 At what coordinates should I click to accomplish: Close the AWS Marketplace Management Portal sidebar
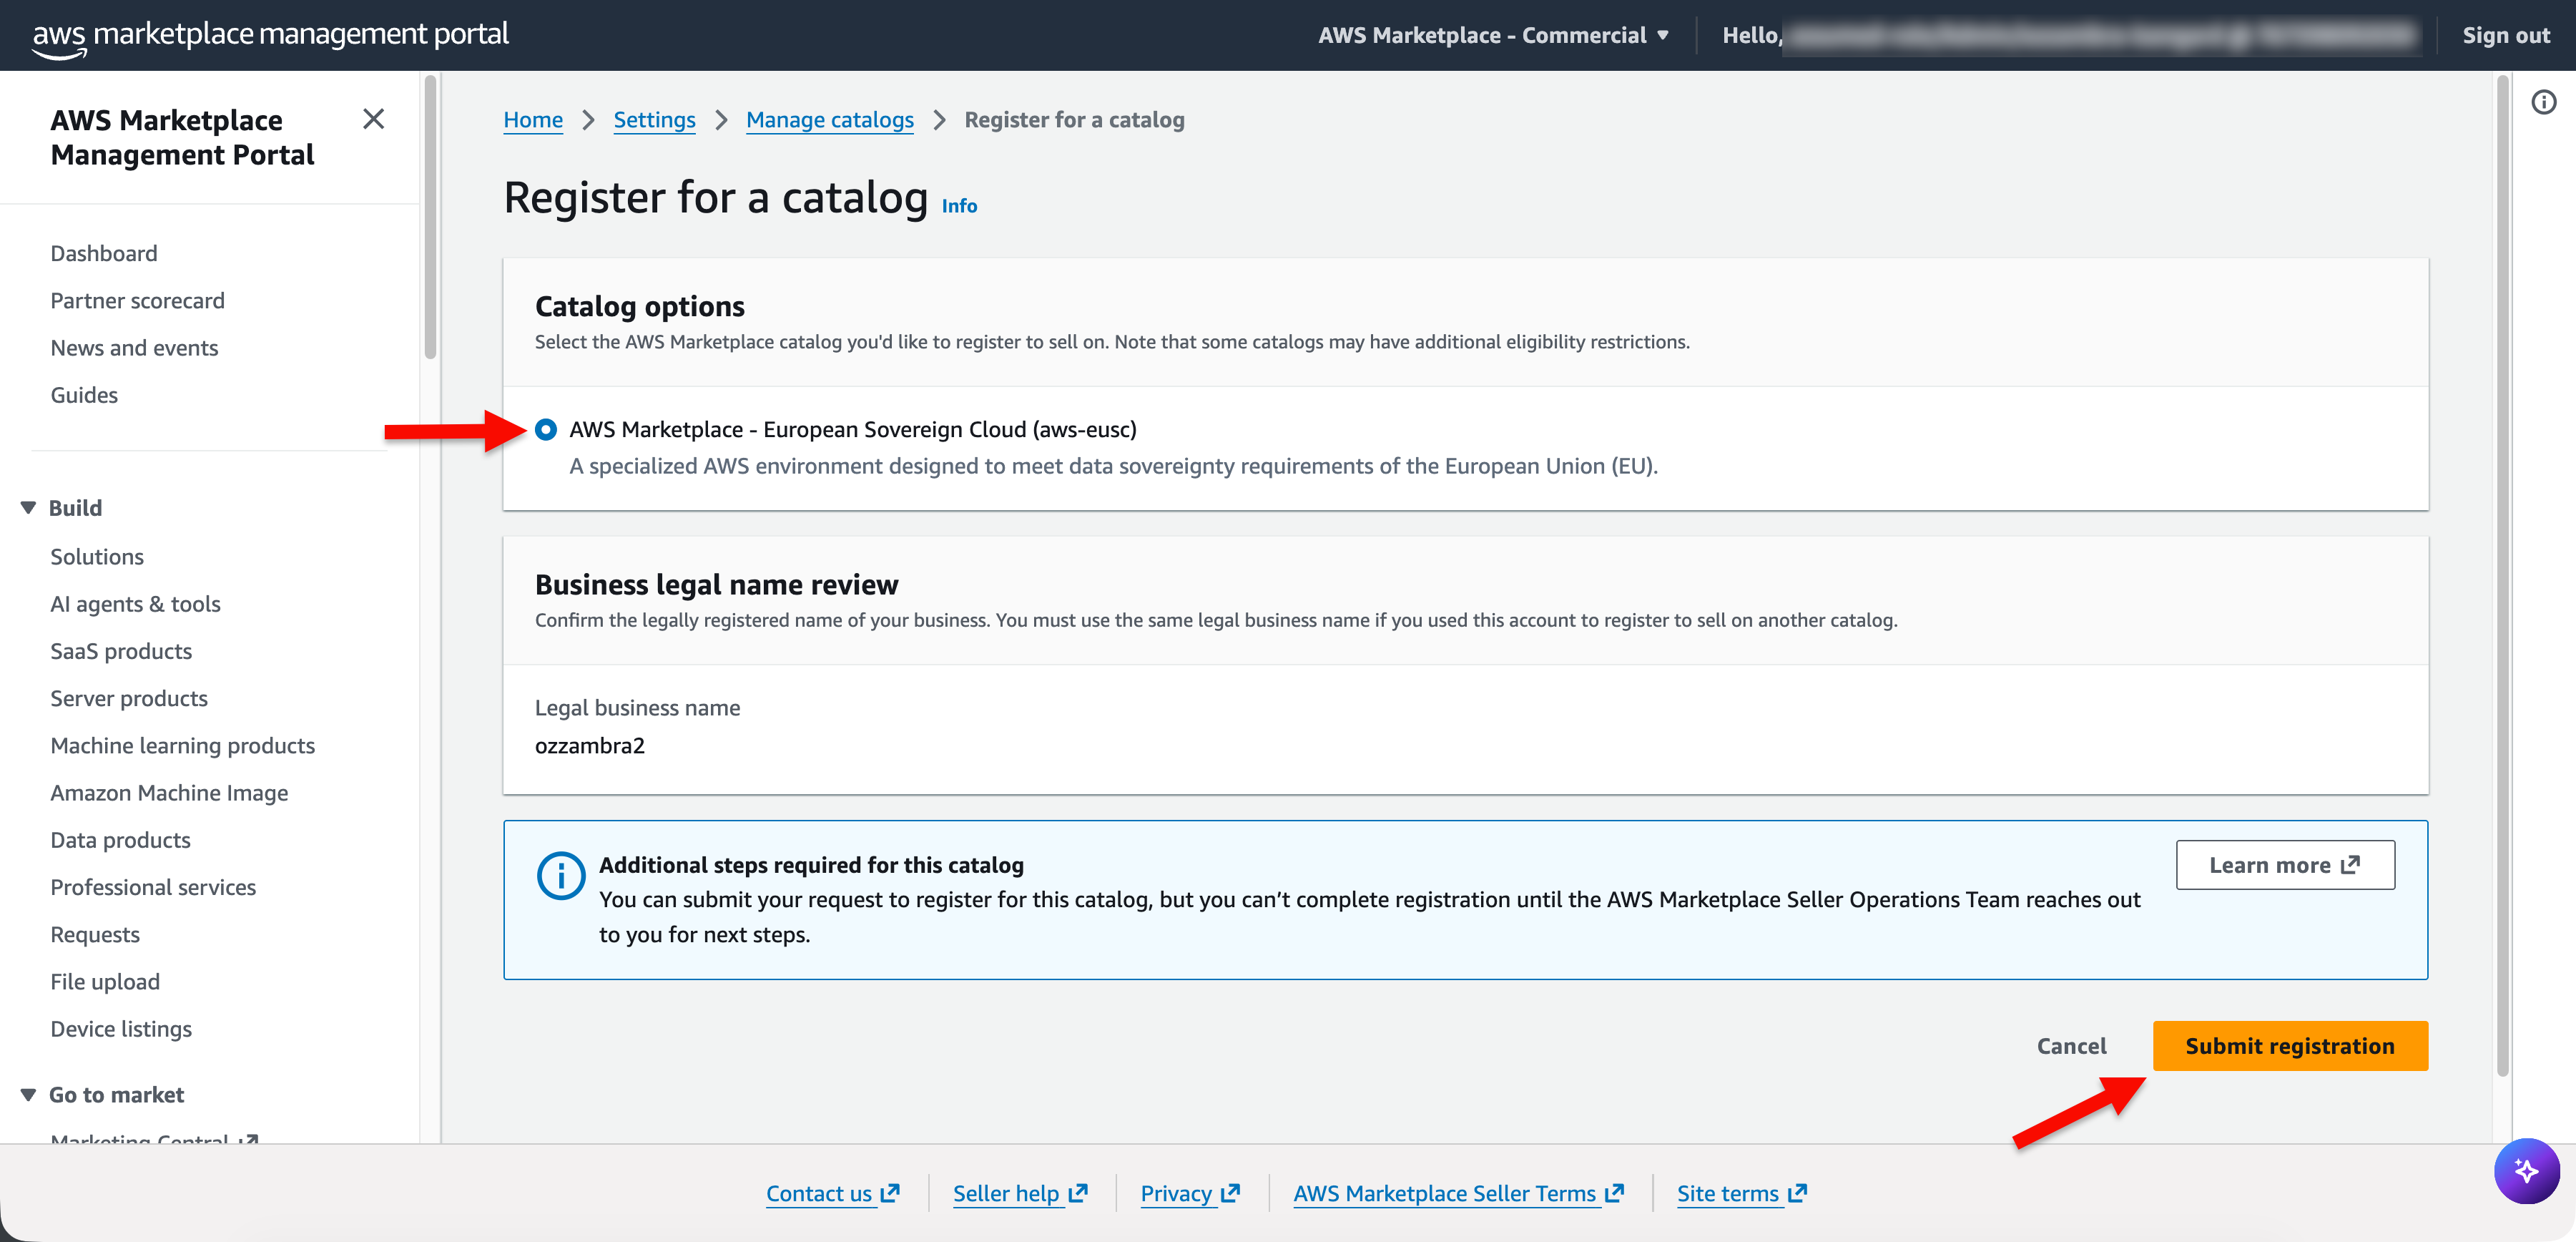pyautogui.click(x=373, y=120)
